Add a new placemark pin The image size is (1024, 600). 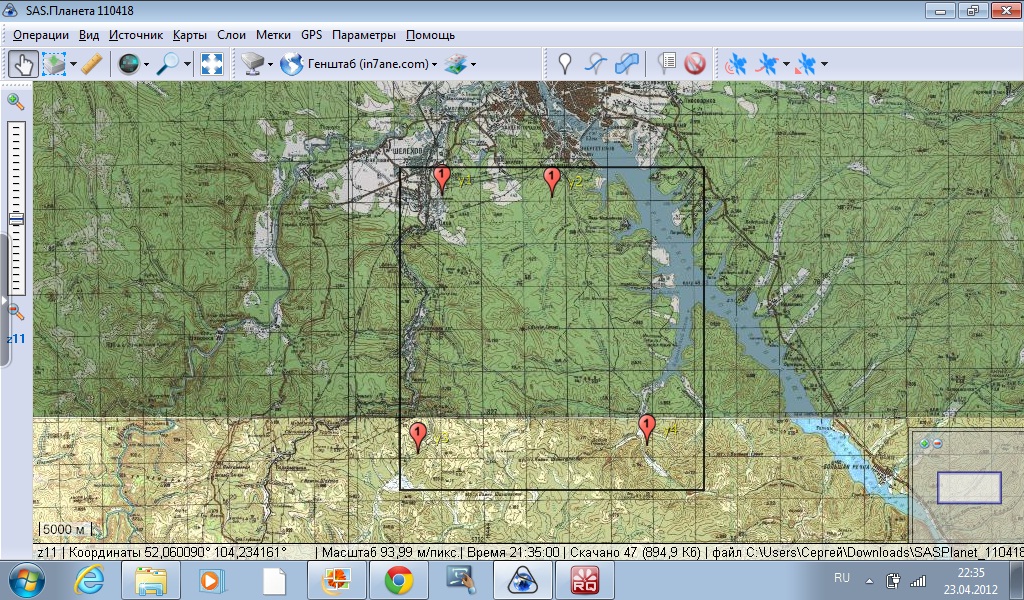pyautogui.click(x=565, y=64)
